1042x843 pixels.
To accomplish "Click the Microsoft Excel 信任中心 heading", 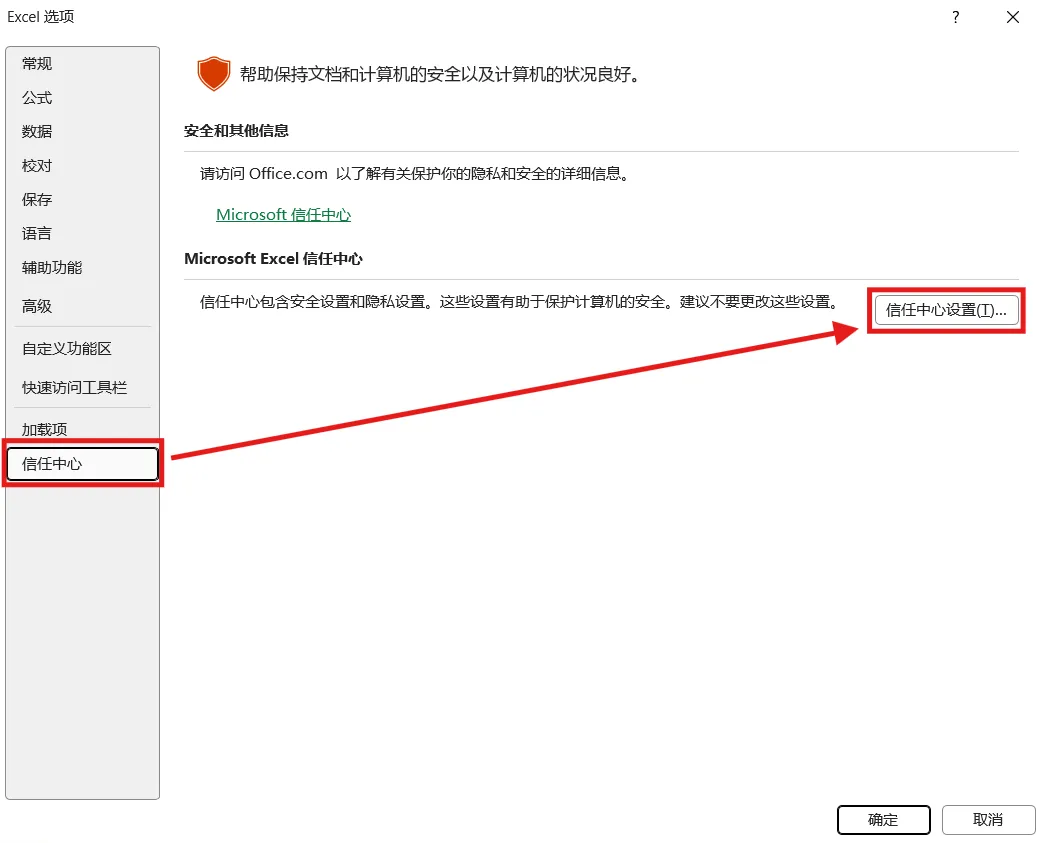I will 273,258.
